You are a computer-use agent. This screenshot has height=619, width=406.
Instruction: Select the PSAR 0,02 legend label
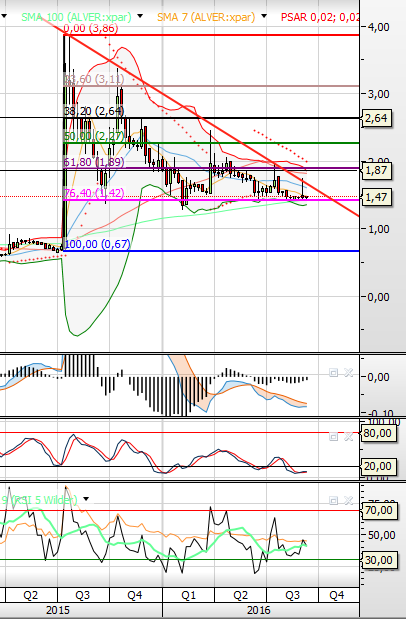pyautogui.click(x=320, y=17)
